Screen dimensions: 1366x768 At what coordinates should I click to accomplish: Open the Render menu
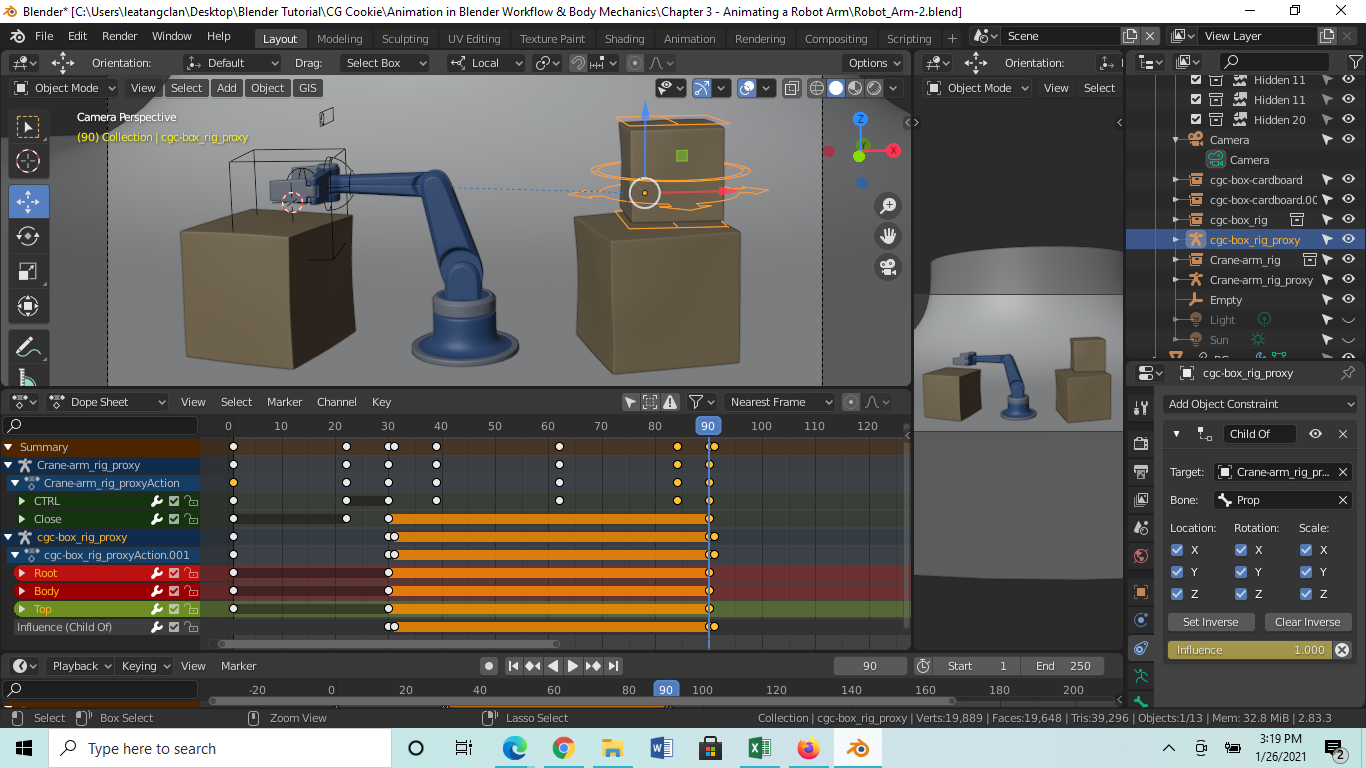pos(120,36)
